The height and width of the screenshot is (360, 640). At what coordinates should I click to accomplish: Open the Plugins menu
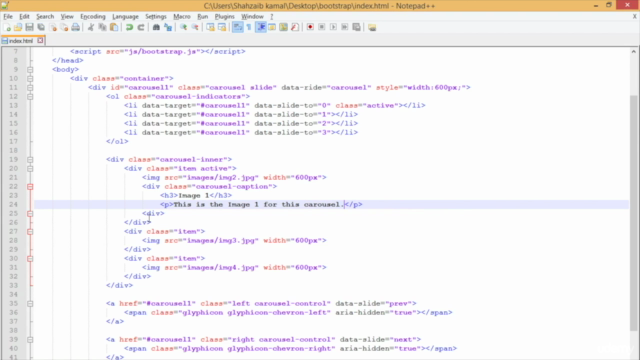pyautogui.click(x=224, y=16)
